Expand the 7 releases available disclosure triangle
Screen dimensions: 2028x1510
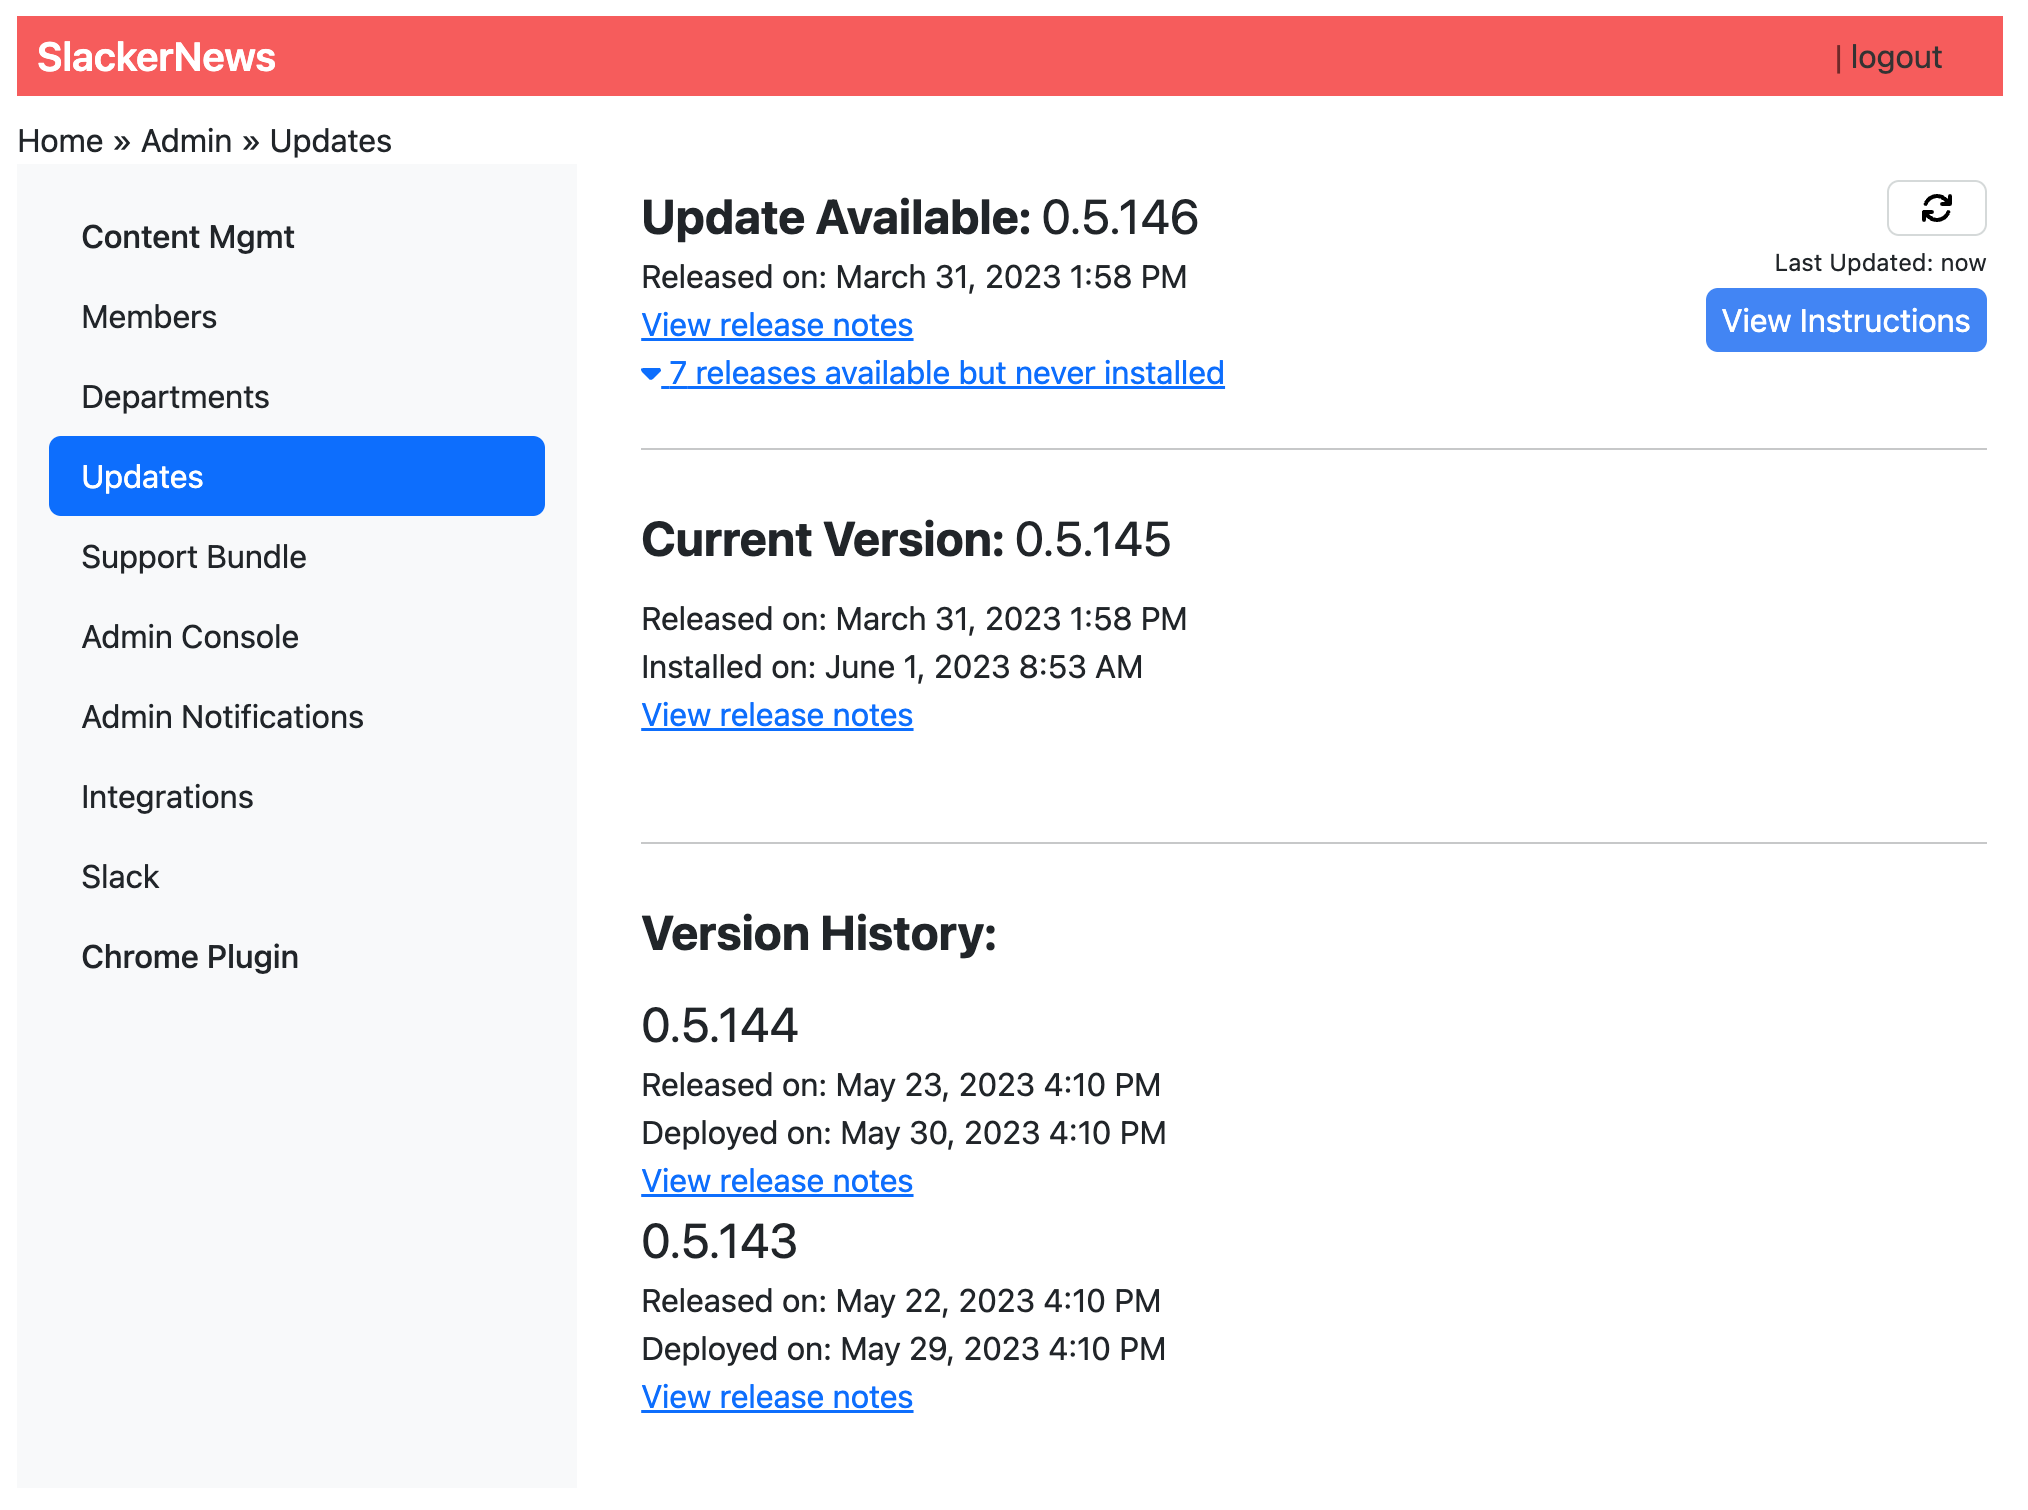click(x=651, y=373)
